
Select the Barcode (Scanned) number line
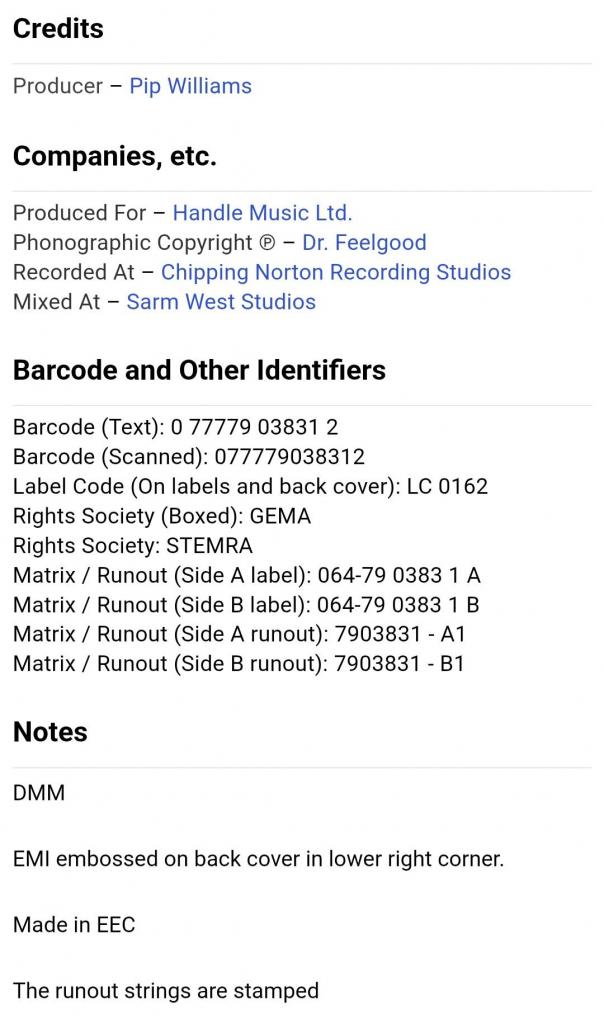188,457
